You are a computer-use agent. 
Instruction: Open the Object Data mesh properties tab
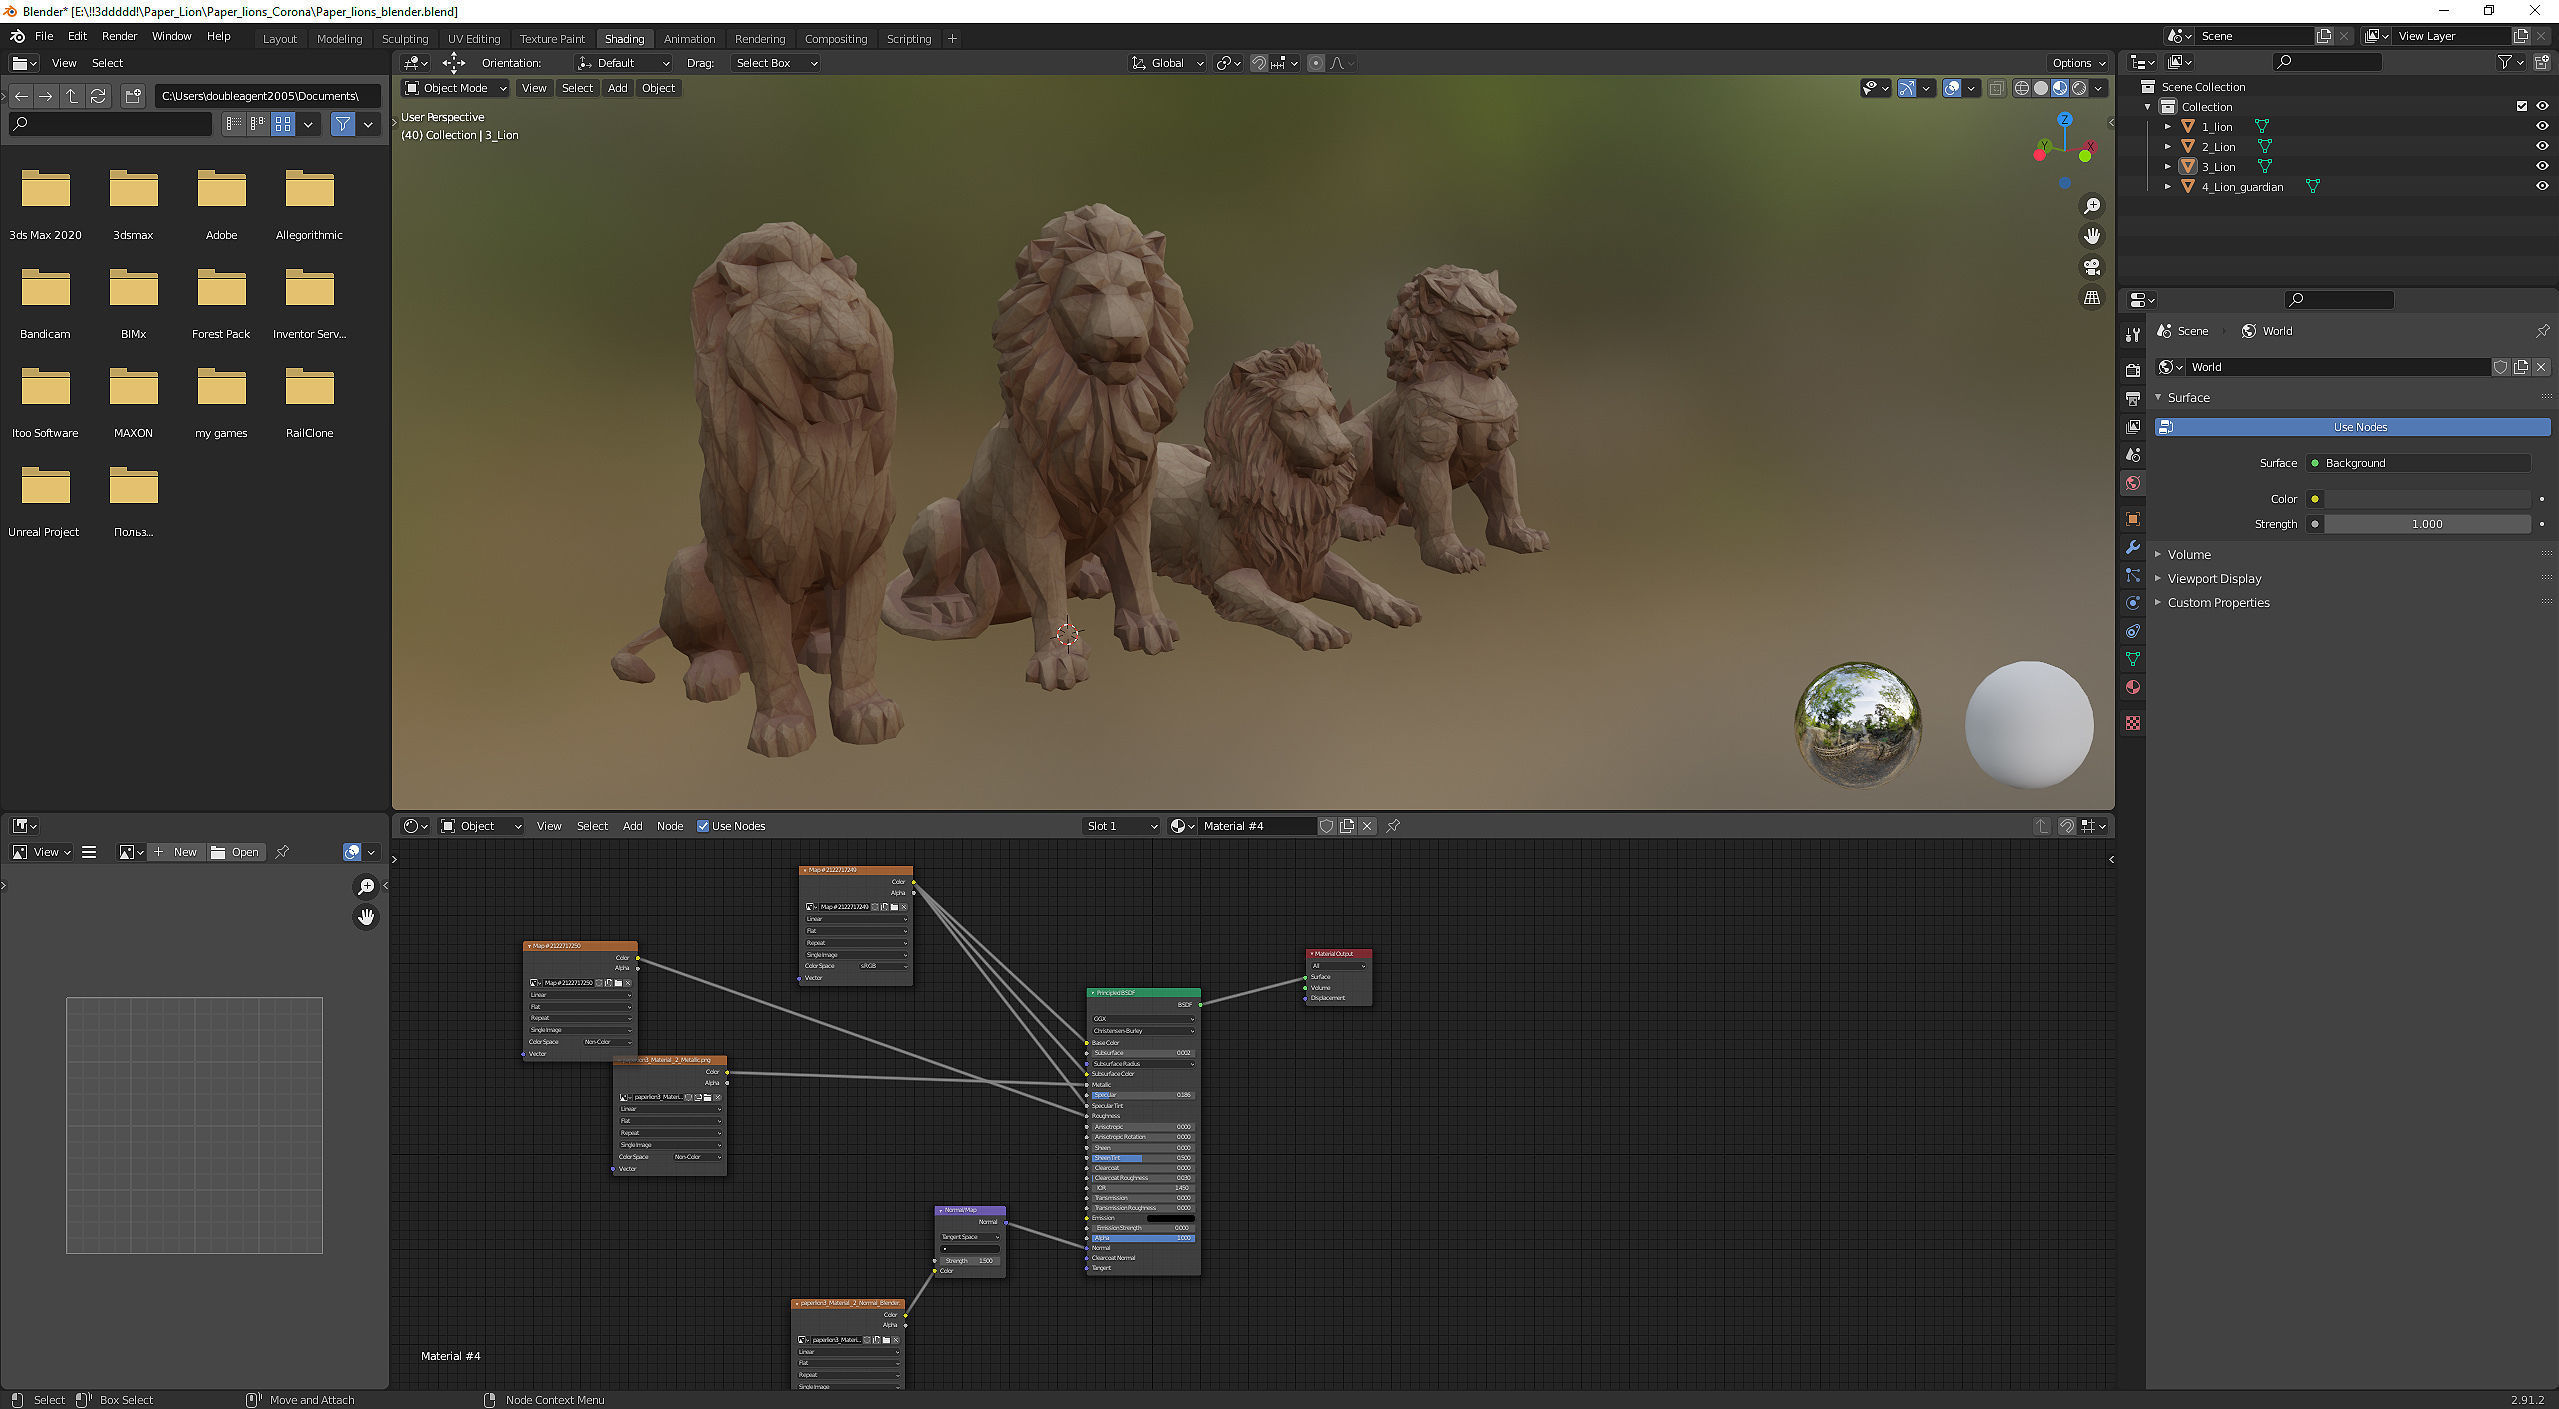pos(2133,659)
